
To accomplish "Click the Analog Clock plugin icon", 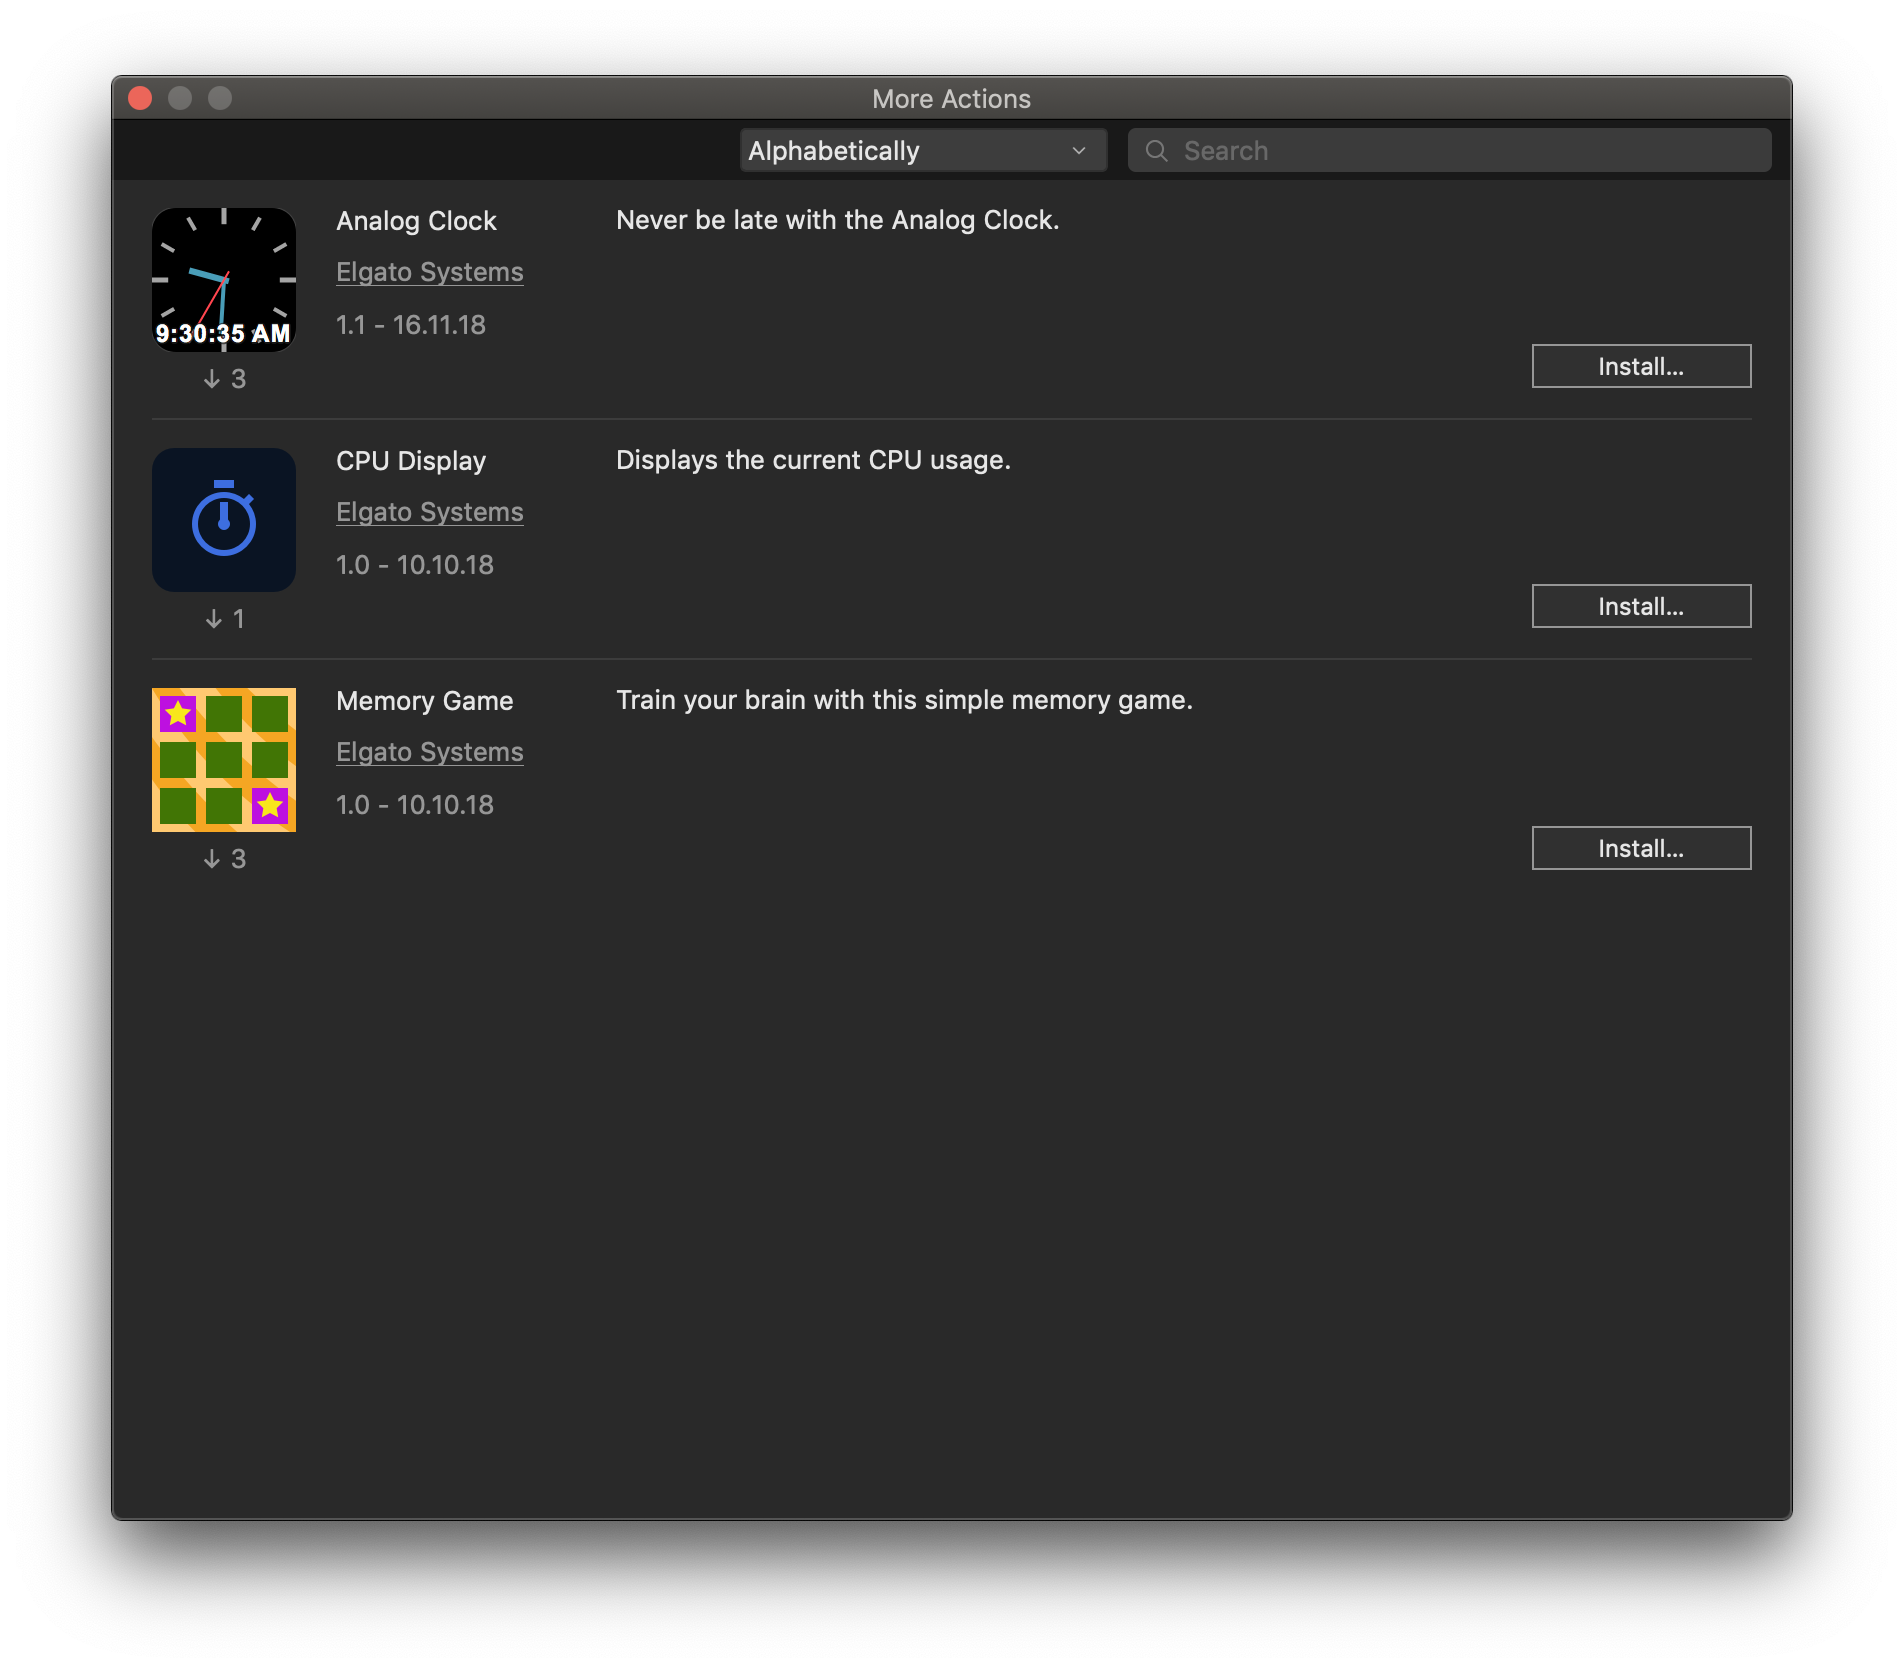I will click(x=224, y=280).
